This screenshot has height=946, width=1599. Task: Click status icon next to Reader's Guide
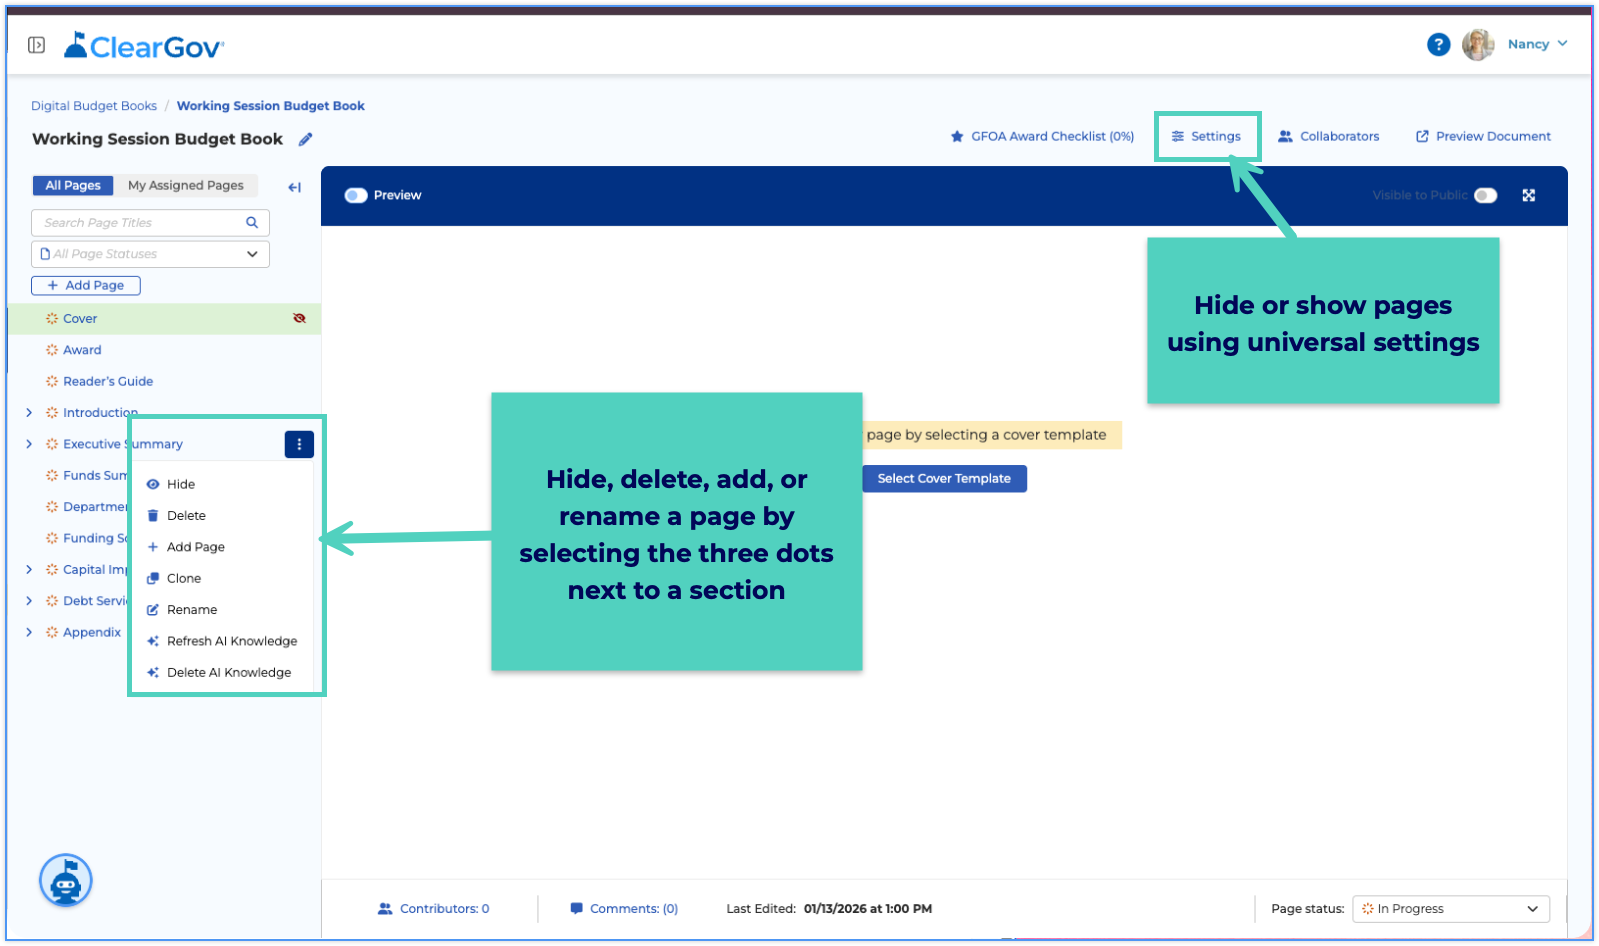click(x=52, y=381)
